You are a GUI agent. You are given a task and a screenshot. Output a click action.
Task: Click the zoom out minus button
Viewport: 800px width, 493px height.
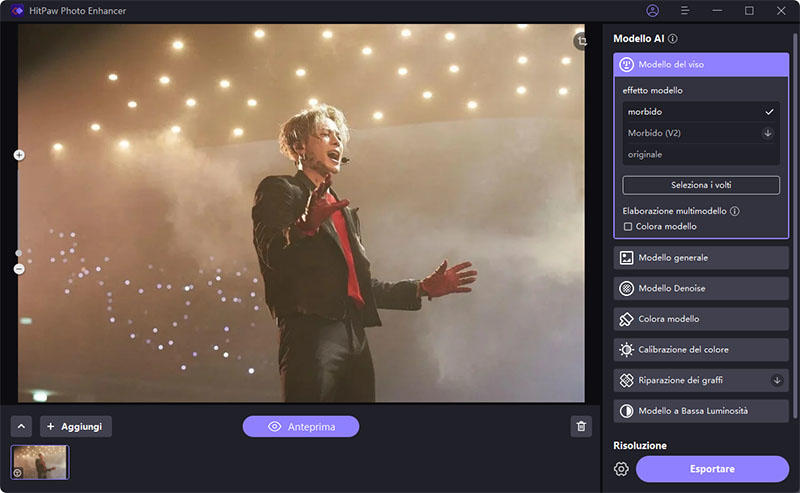pos(19,268)
